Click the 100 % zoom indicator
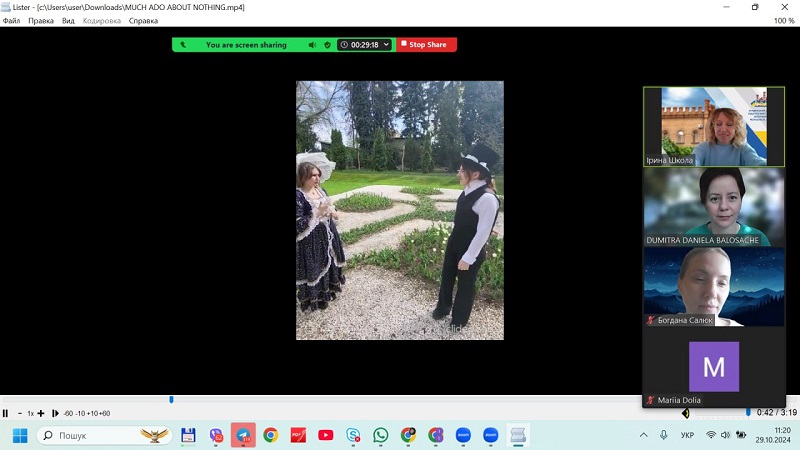Screen dimensions: 800x450 (784, 21)
